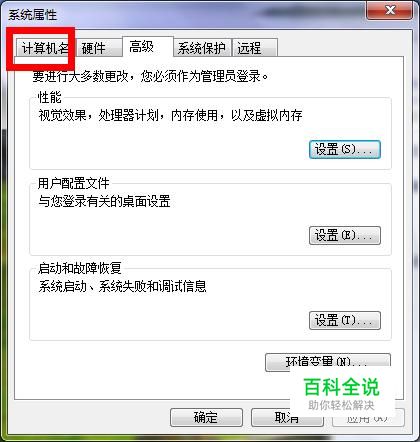Switch to the 远程 tab
This screenshot has height=442, width=420.
click(255, 48)
